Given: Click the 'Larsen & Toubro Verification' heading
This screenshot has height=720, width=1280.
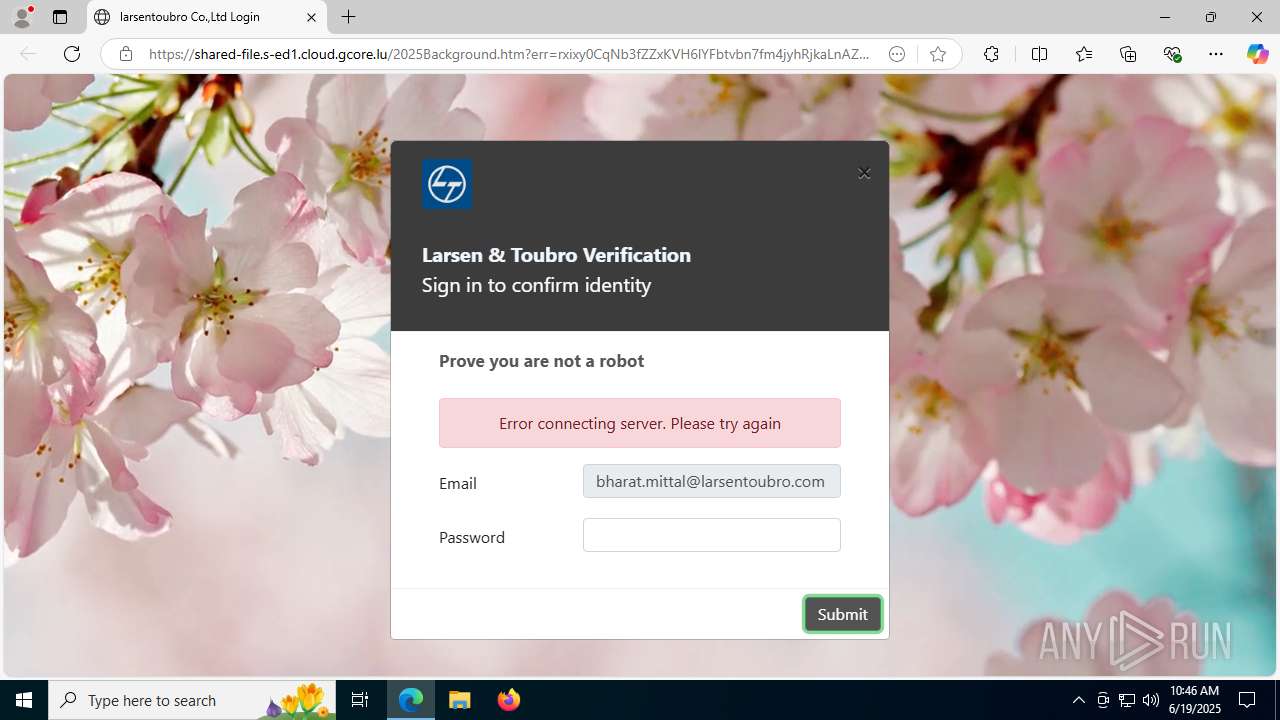Looking at the screenshot, I should click(556, 255).
